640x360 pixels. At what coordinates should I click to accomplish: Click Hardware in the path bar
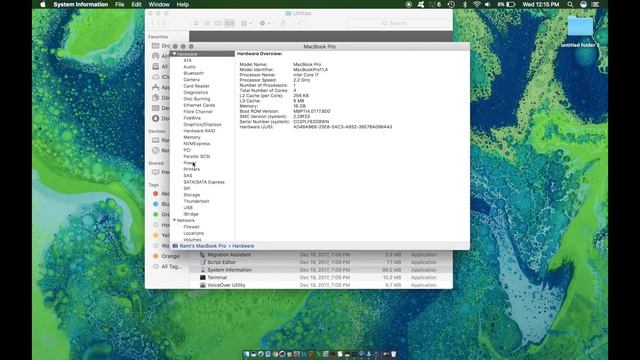pos(243,246)
